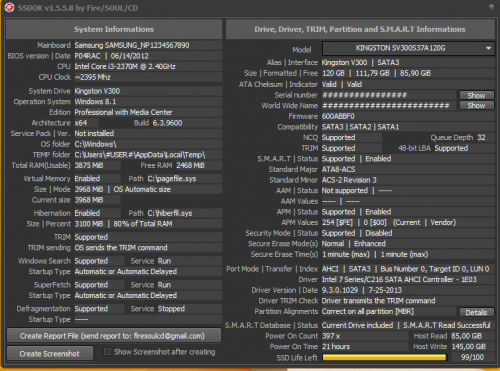Select 80% of Total RAM value
500x371 pixels.
[x=143, y=224]
